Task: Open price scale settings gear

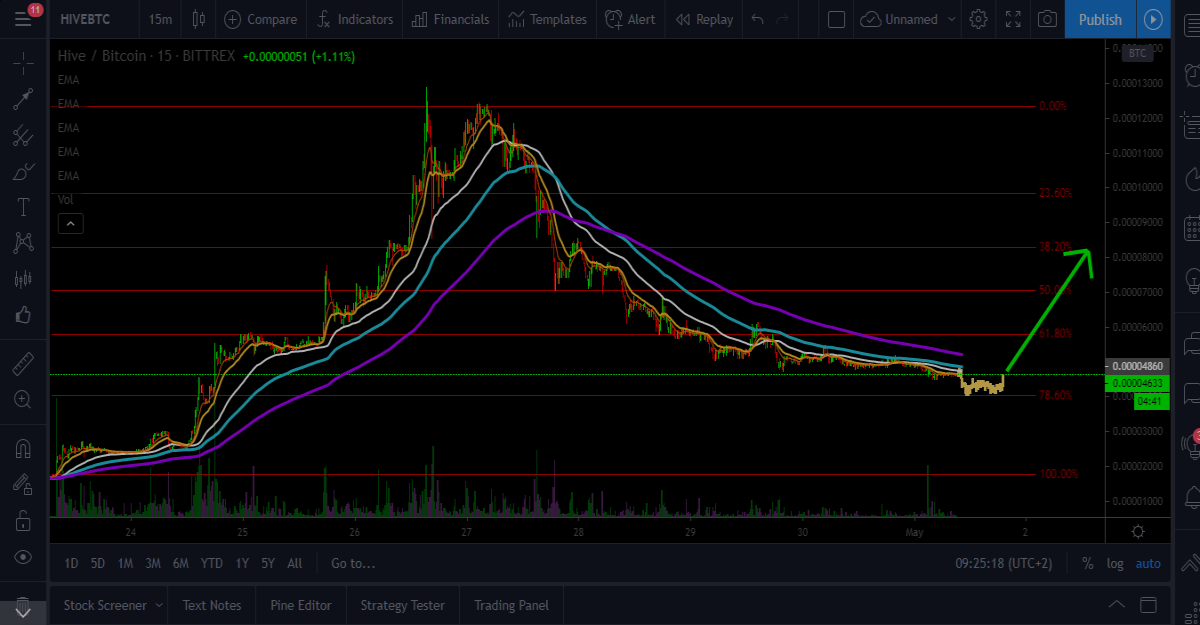Action: (x=1138, y=531)
